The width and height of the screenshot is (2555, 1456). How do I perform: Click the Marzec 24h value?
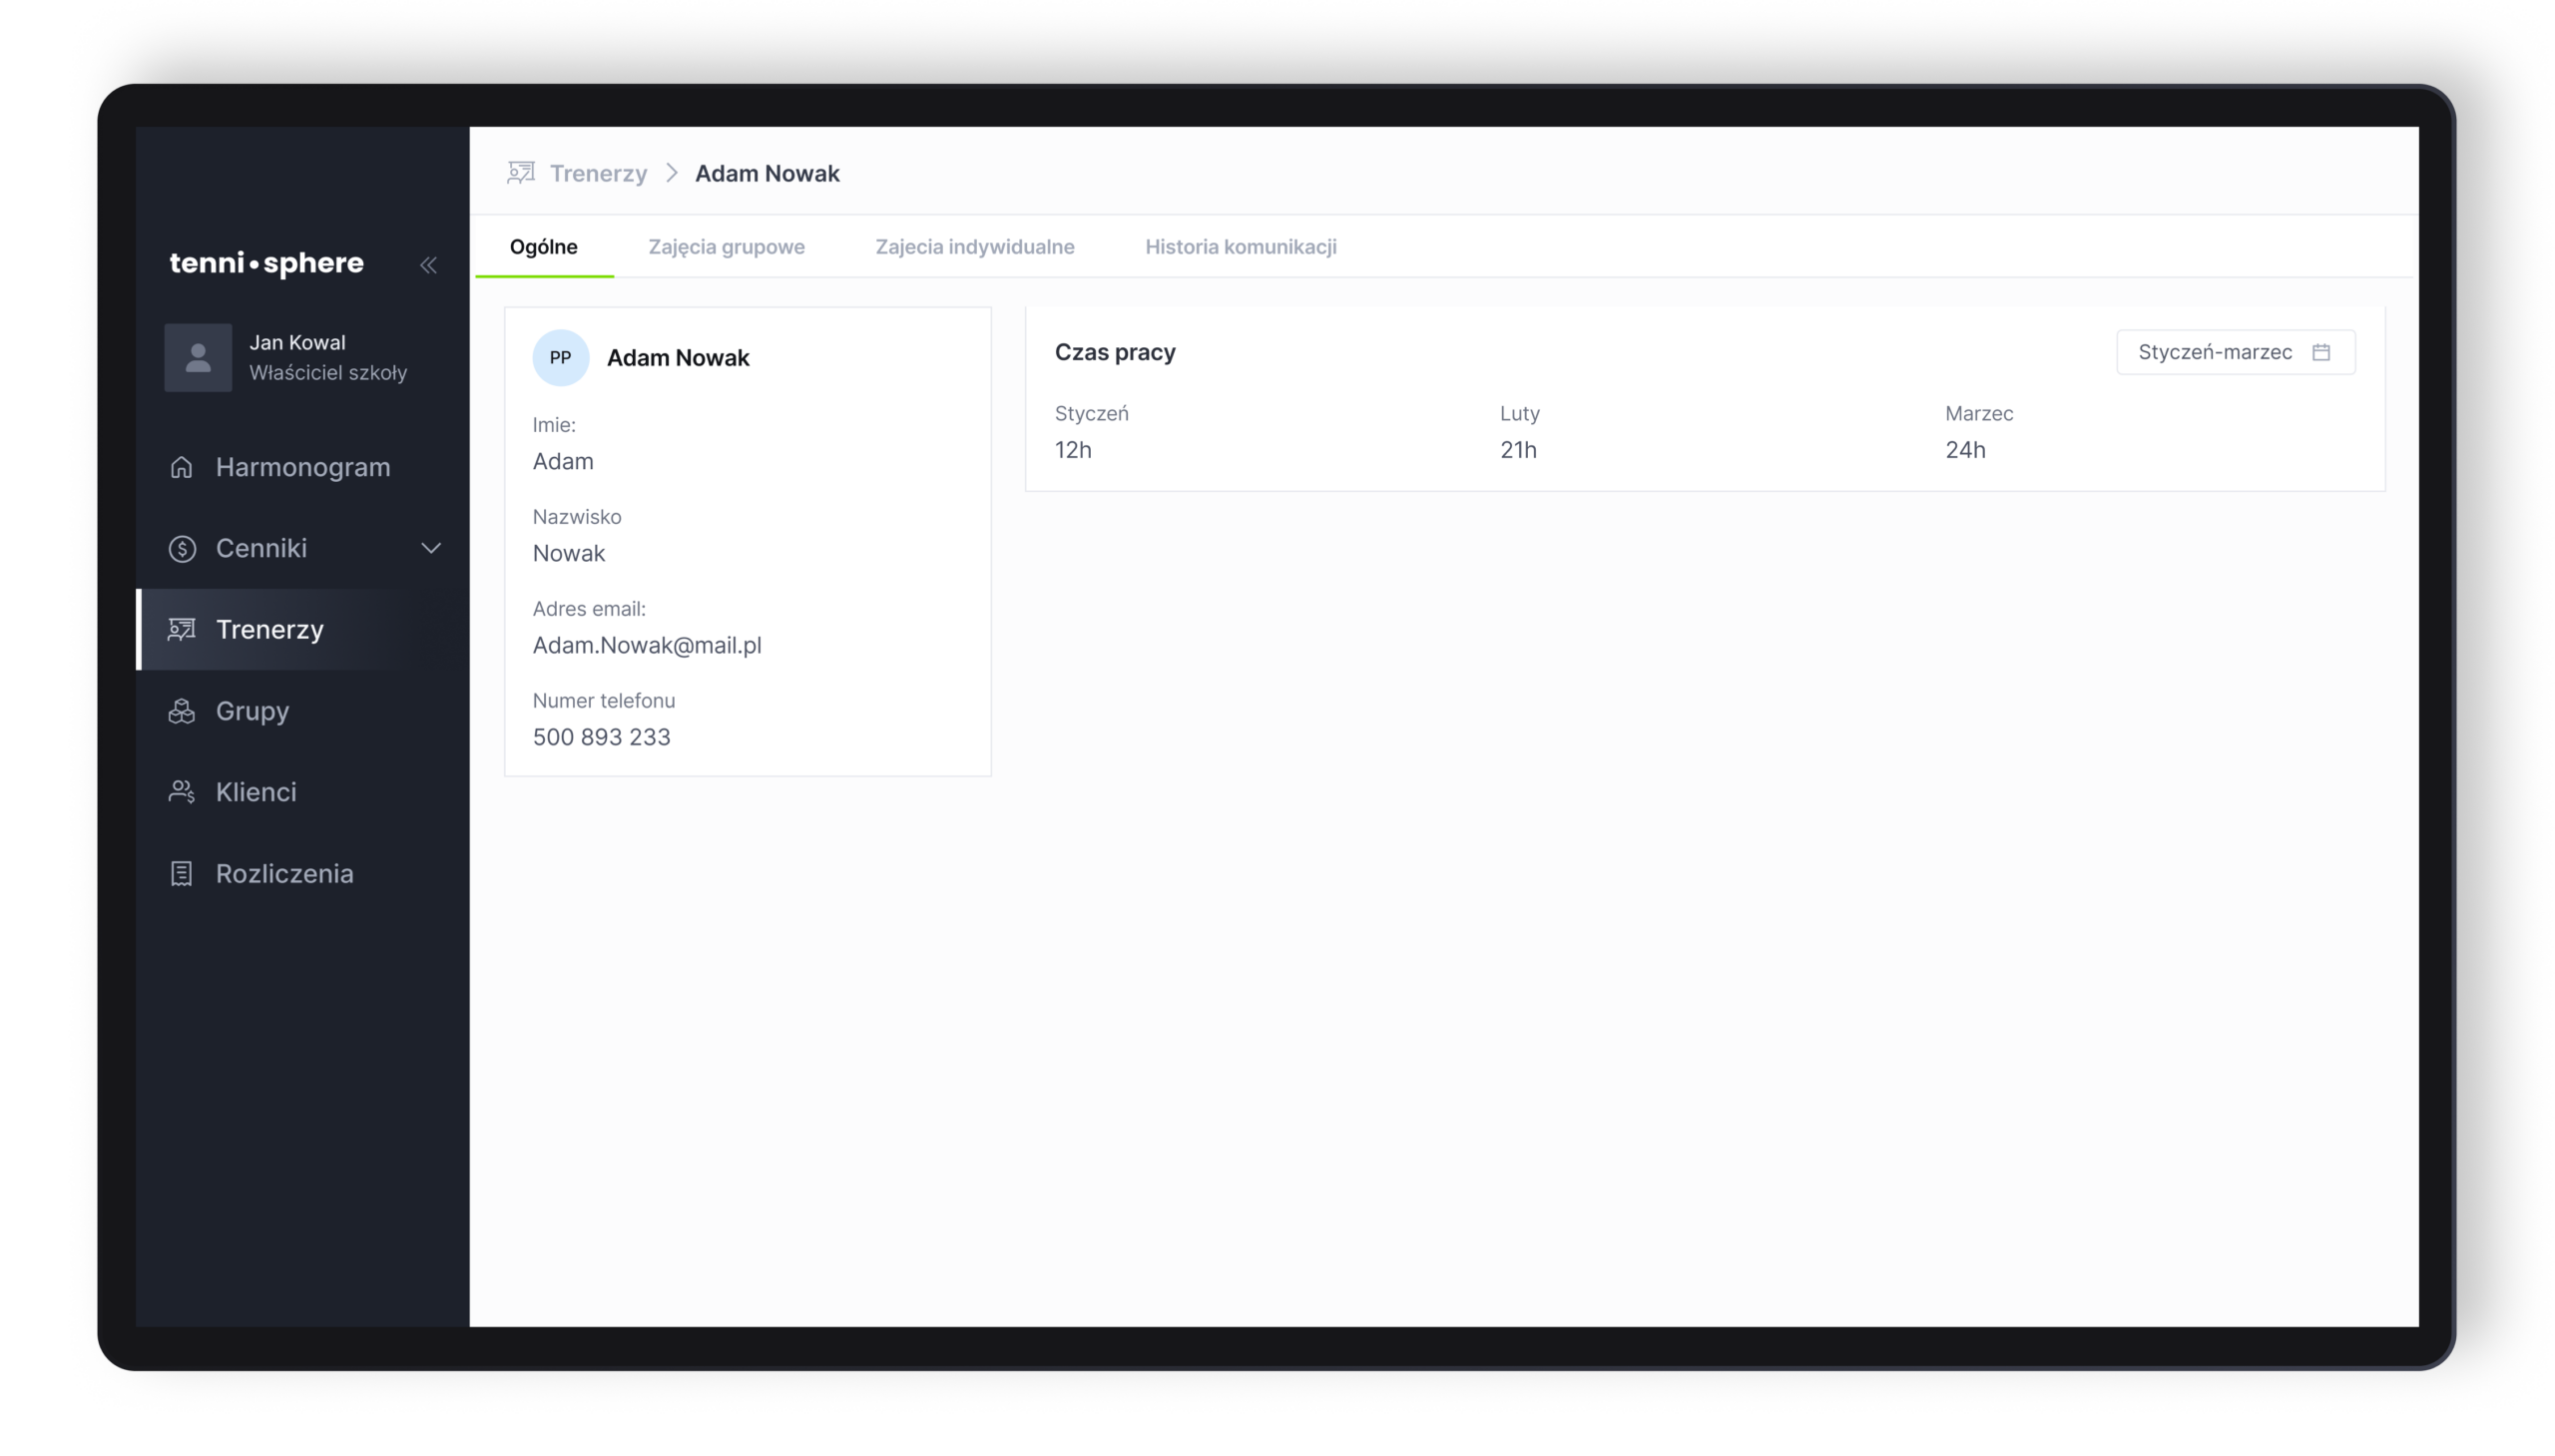point(1965,450)
